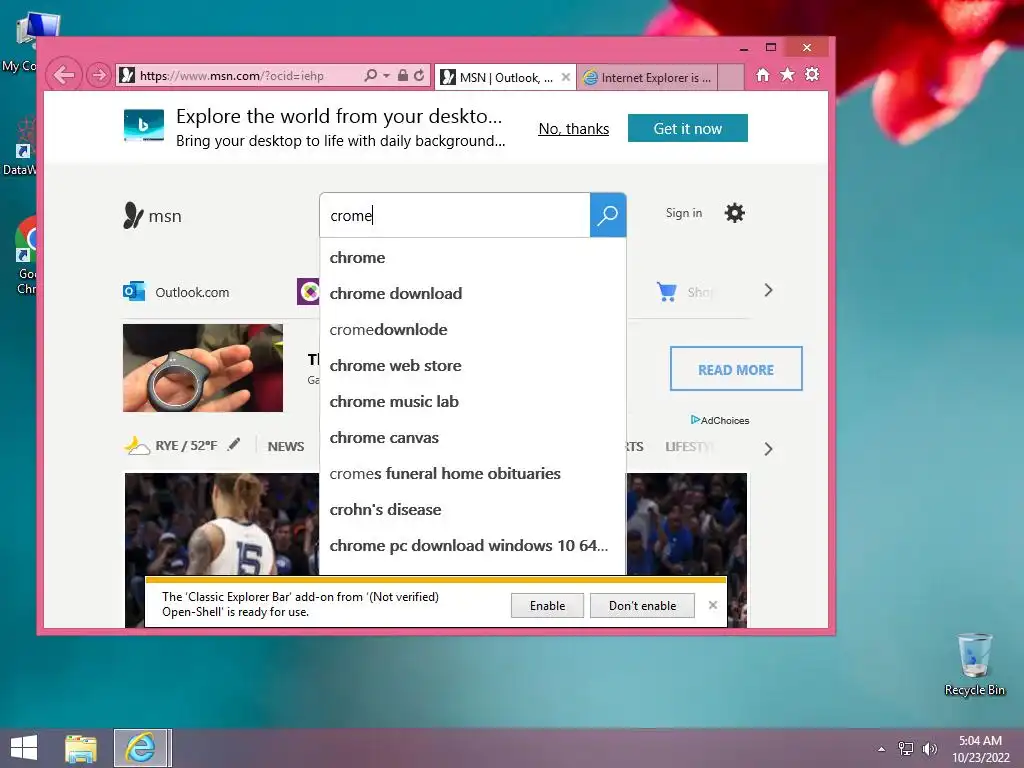Select the Google Chrome desktop shortcut
This screenshot has width=1024, height=768.
pyautogui.click(x=26, y=256)
